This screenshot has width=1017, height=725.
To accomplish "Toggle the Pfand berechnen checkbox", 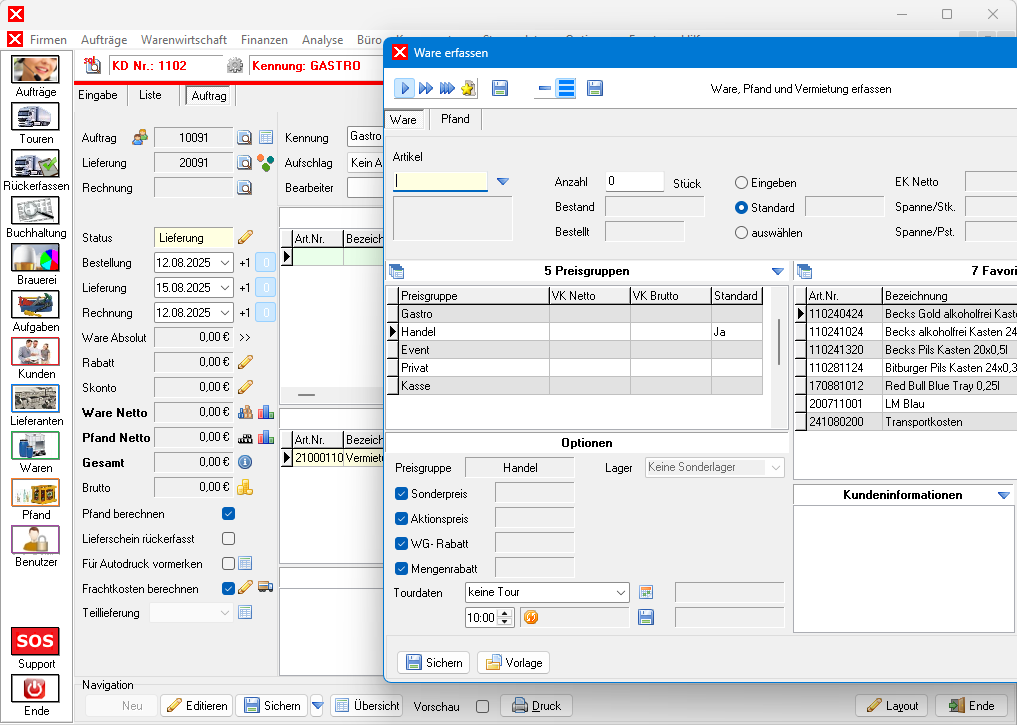I will click(x=228, y=514).
